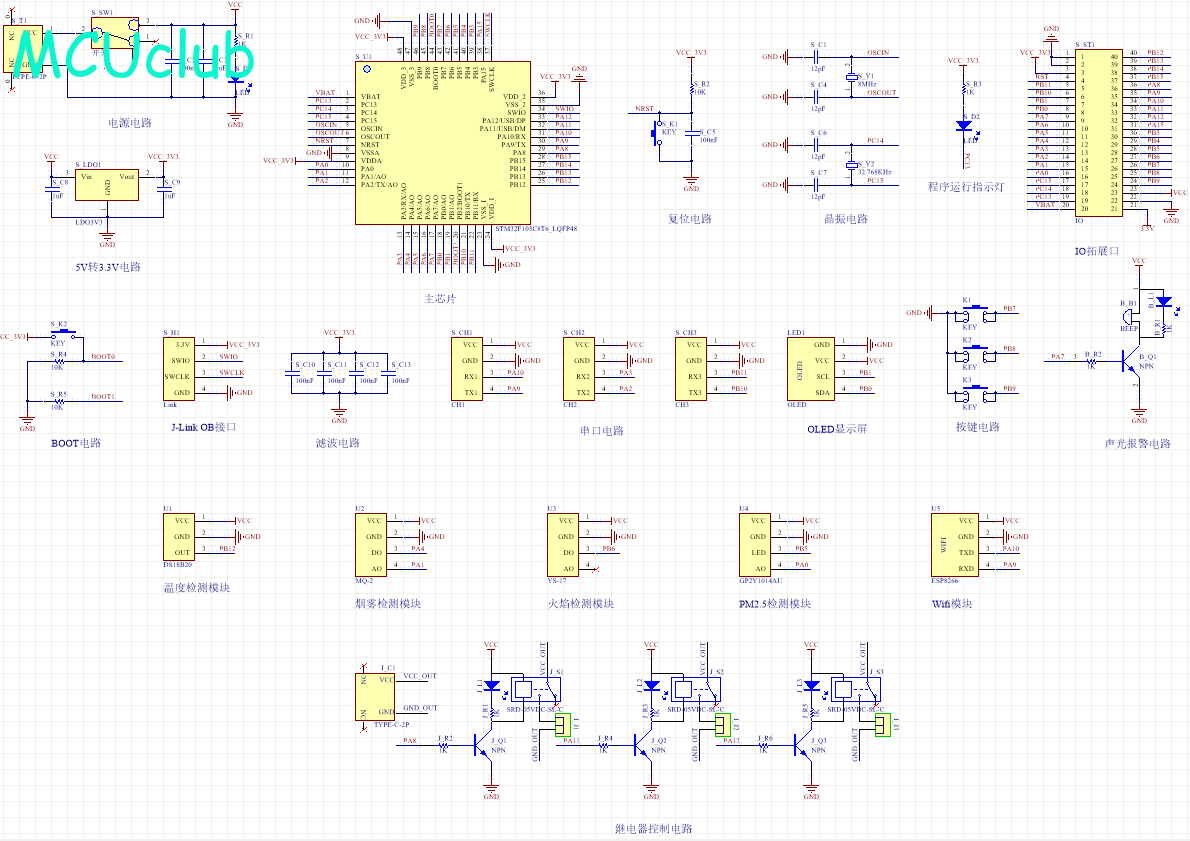The height and width of the screenshot is (841, 1190).
Task: Click the '程序运行指示灯' label
Action: click(965, 187)
